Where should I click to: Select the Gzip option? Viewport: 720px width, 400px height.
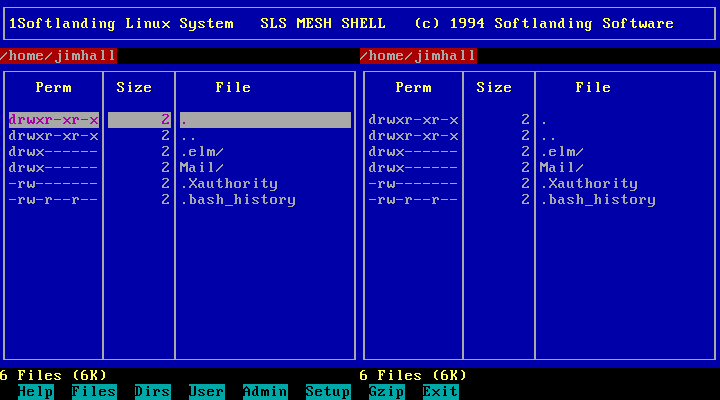tap(386, 391)
